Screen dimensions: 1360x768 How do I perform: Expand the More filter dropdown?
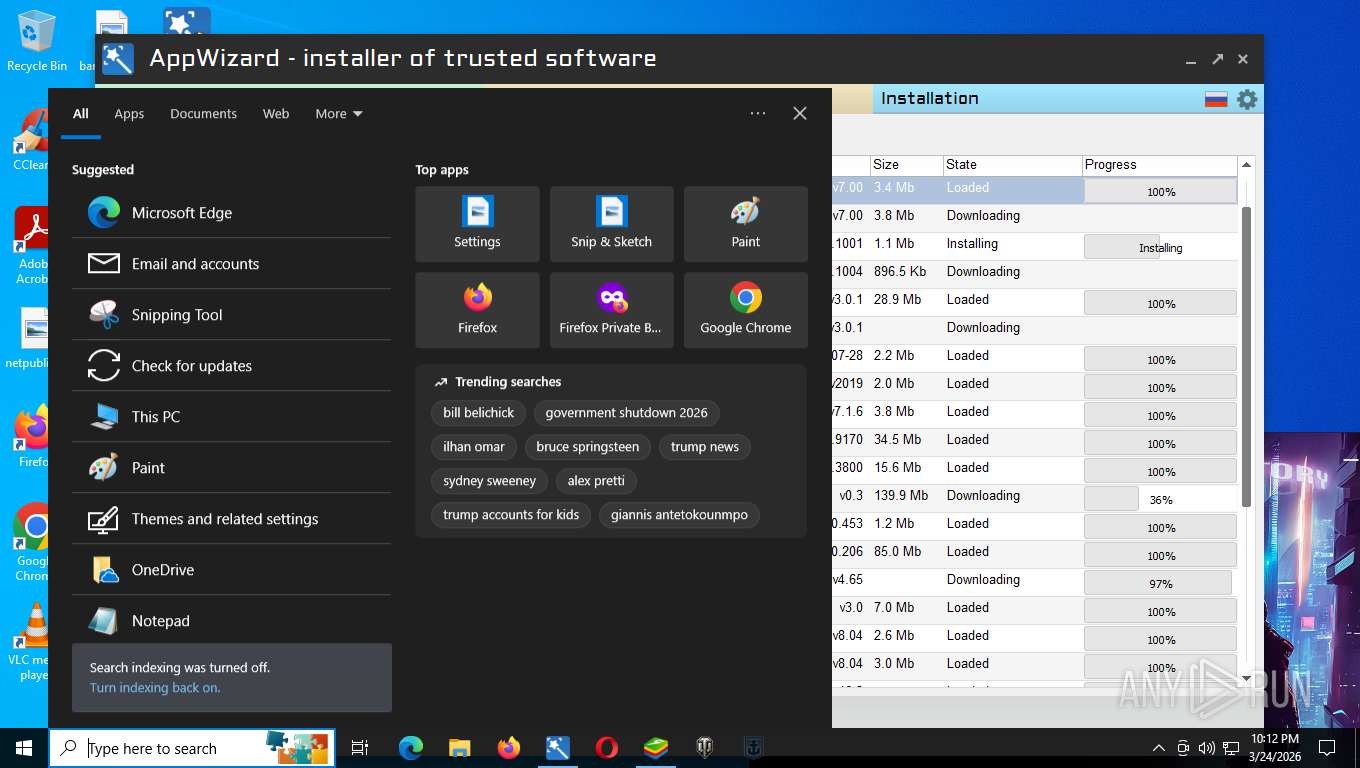coord(339,114)
